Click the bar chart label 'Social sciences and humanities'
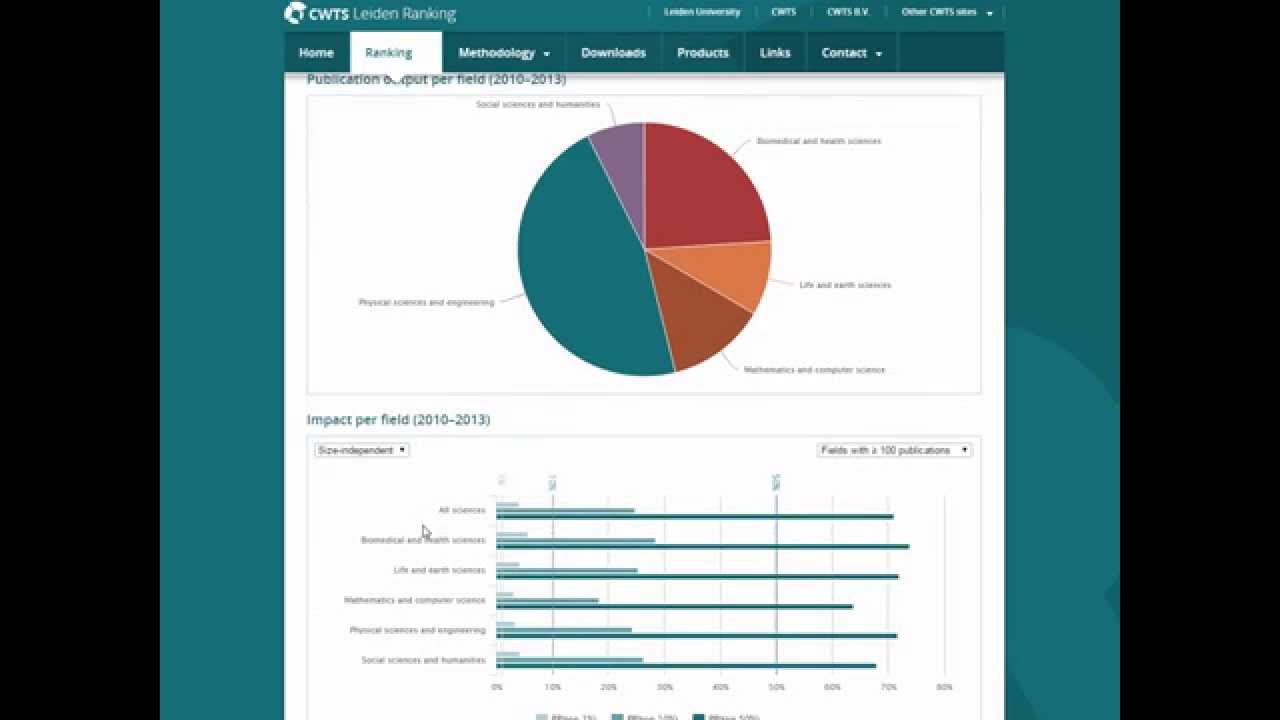1280x720 pixels. point(424,660)
